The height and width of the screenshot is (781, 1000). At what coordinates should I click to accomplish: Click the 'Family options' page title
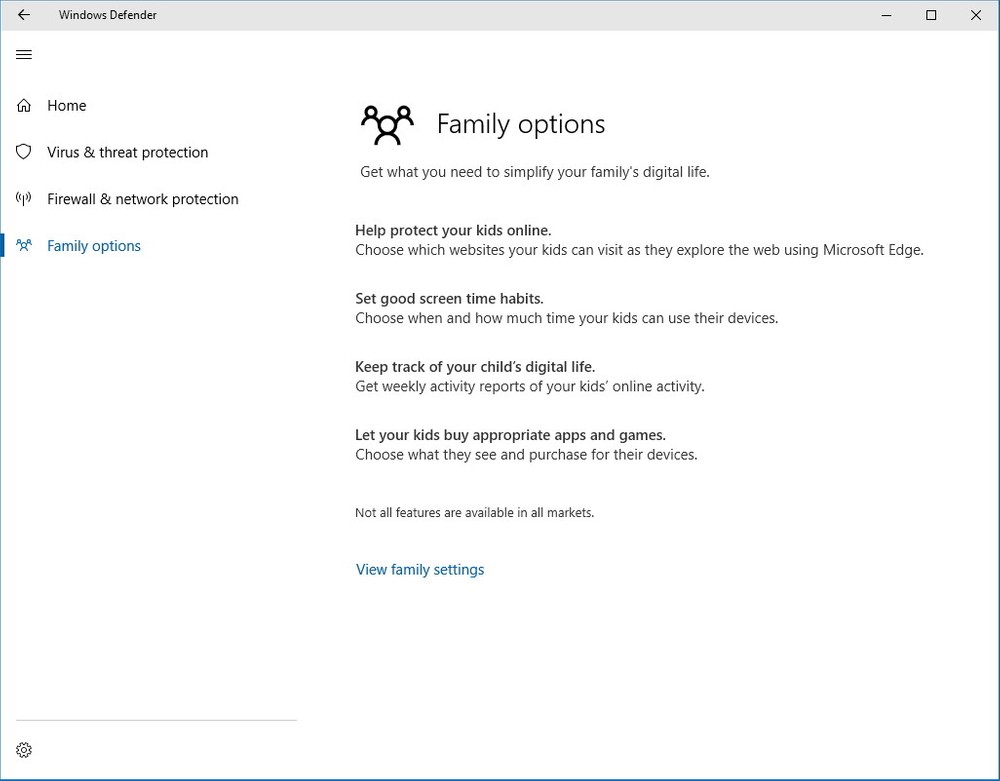tap(520, 124)
